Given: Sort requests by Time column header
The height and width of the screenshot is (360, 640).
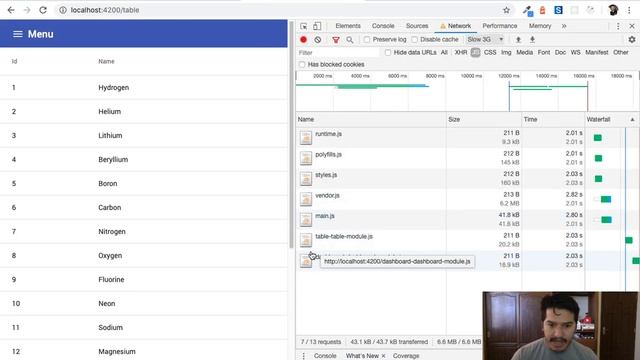Looking at the screenshot, I should 553,120.
